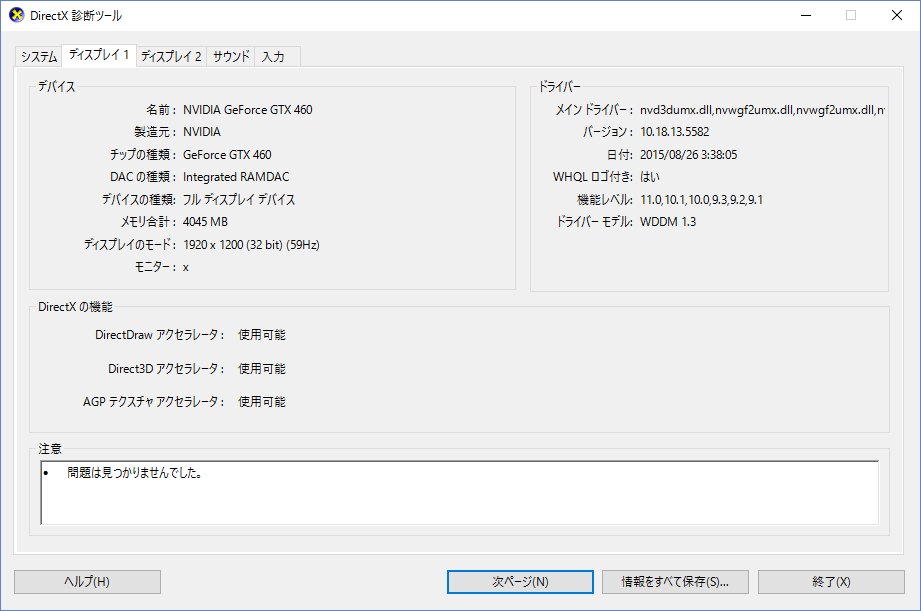Viewport: 921px width, 611px height.
Task: Click the メモリ合計 field label
Action: point(149,222)
